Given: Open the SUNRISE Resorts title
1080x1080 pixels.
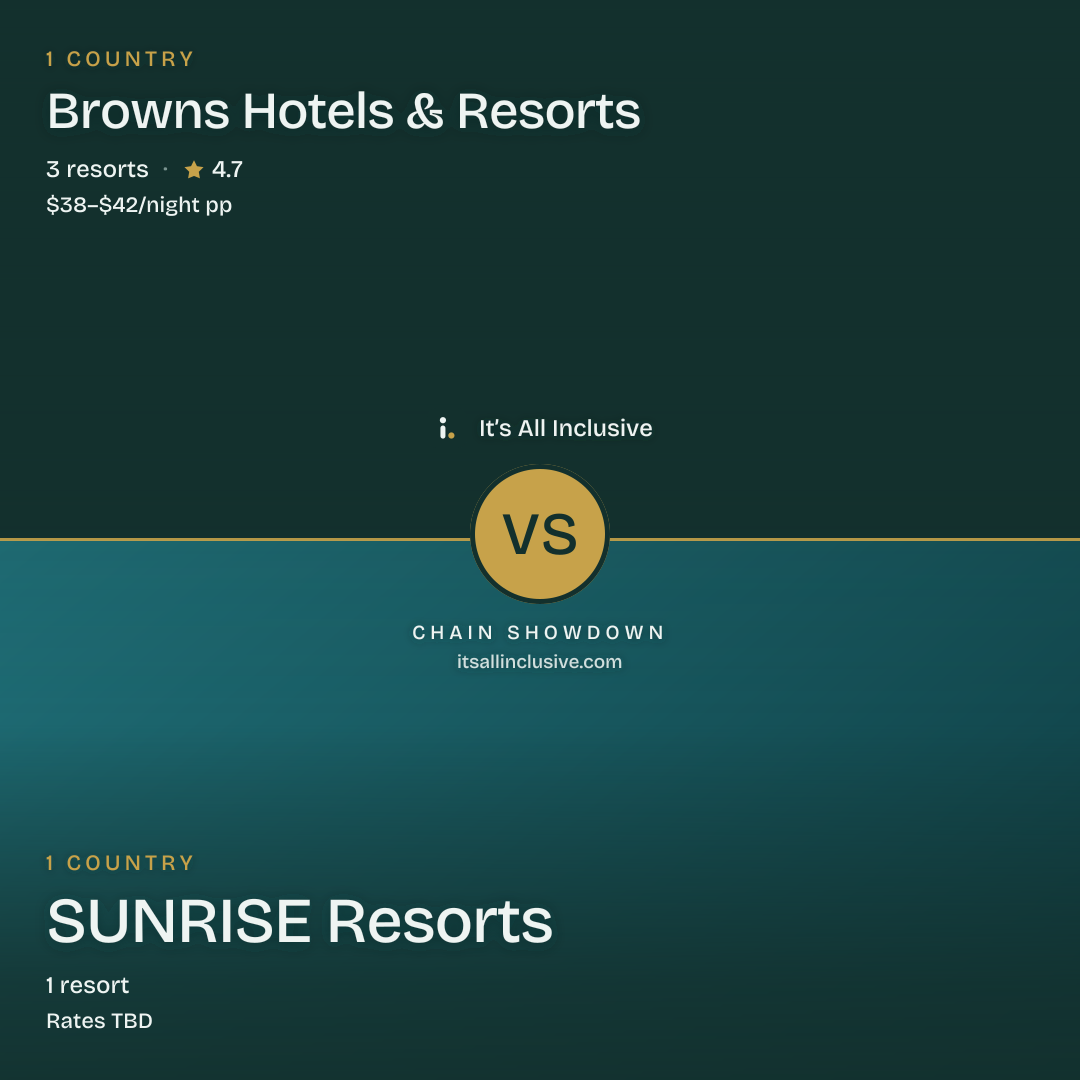Looking at the screenshot, I should tap(300, 921).
